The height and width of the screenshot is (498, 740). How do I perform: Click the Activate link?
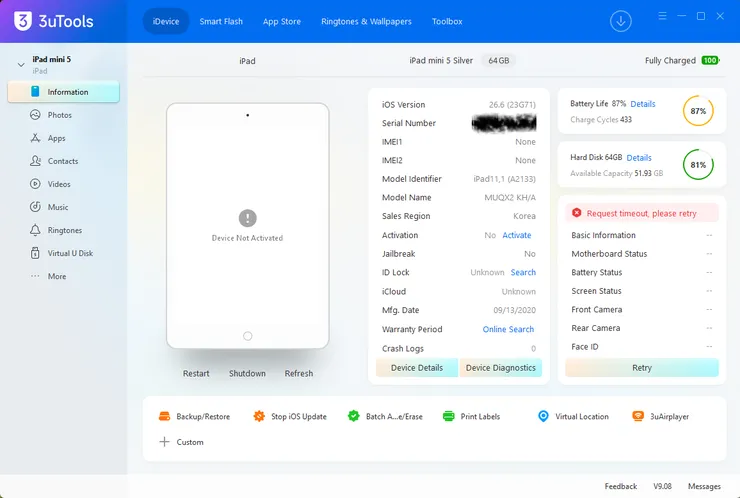[516, 235]
